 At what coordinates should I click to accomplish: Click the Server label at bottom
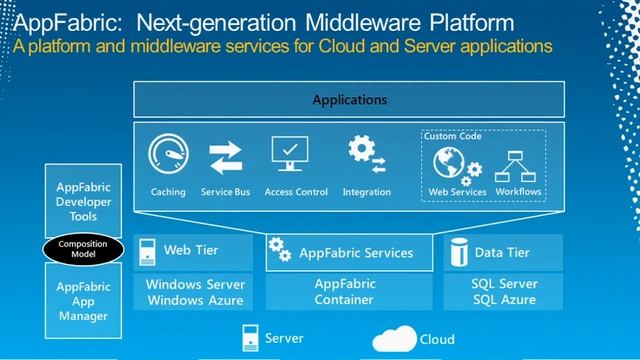[284, 338]
